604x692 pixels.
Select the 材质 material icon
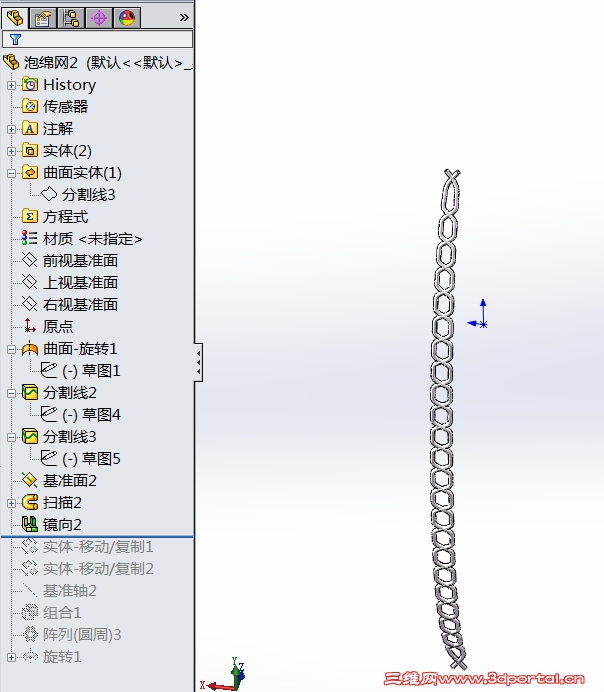coord(30,238)
